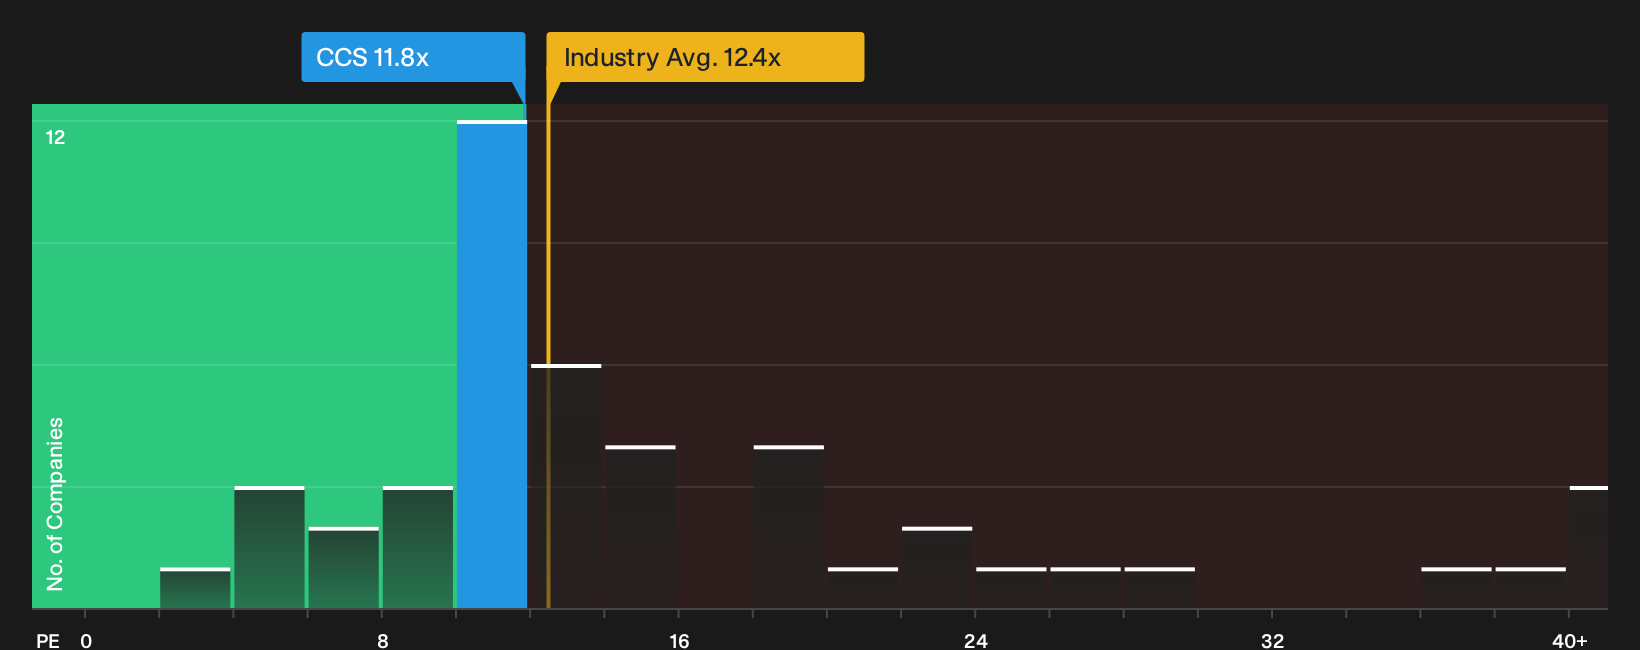Select the histogram bar for PE 18 to 20

[x=789, y=527]
